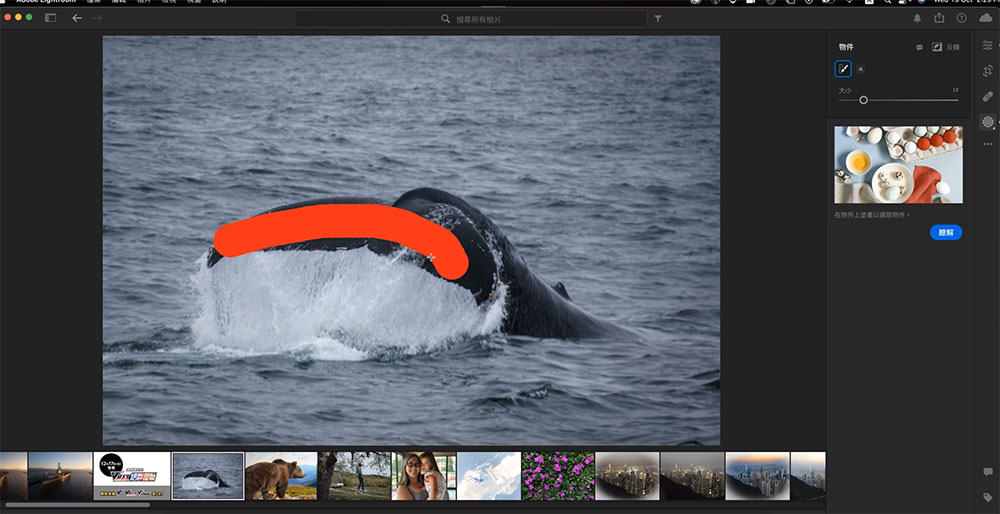Select the rectangle object selection mode
This screenshot has width=1000, height=514.
[x=862, y=69]
